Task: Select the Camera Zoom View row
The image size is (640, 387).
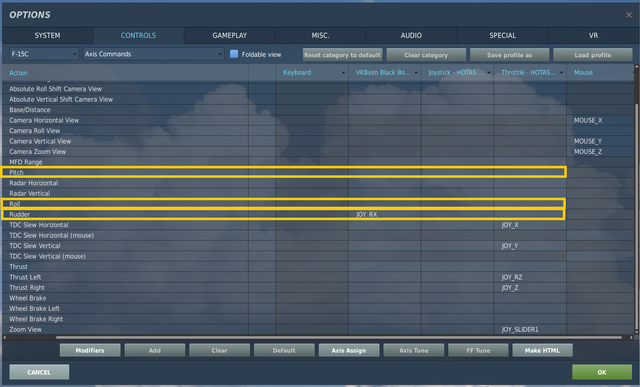Action: tap(318, 151)
